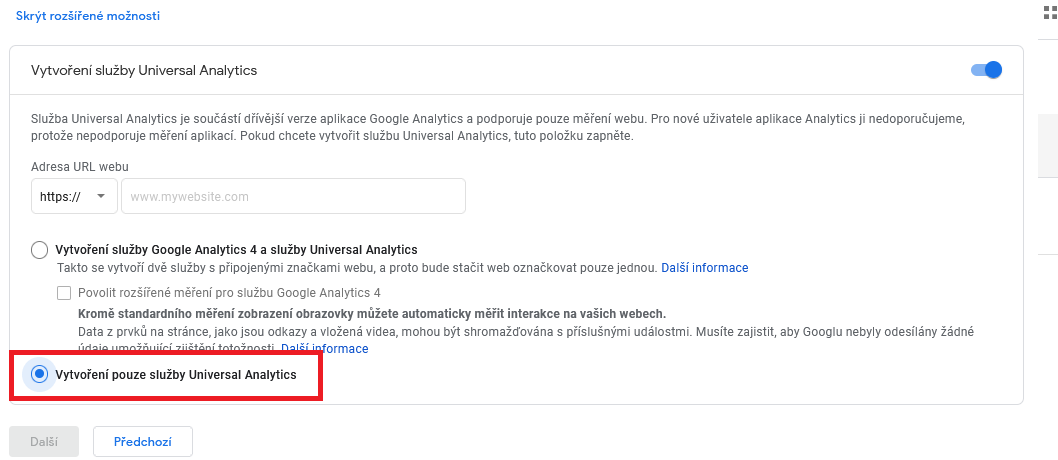Select Google Analytics 4 and Universal Analytics radio
This screenshot has height=460, width=1058.
tap(39, 250)
